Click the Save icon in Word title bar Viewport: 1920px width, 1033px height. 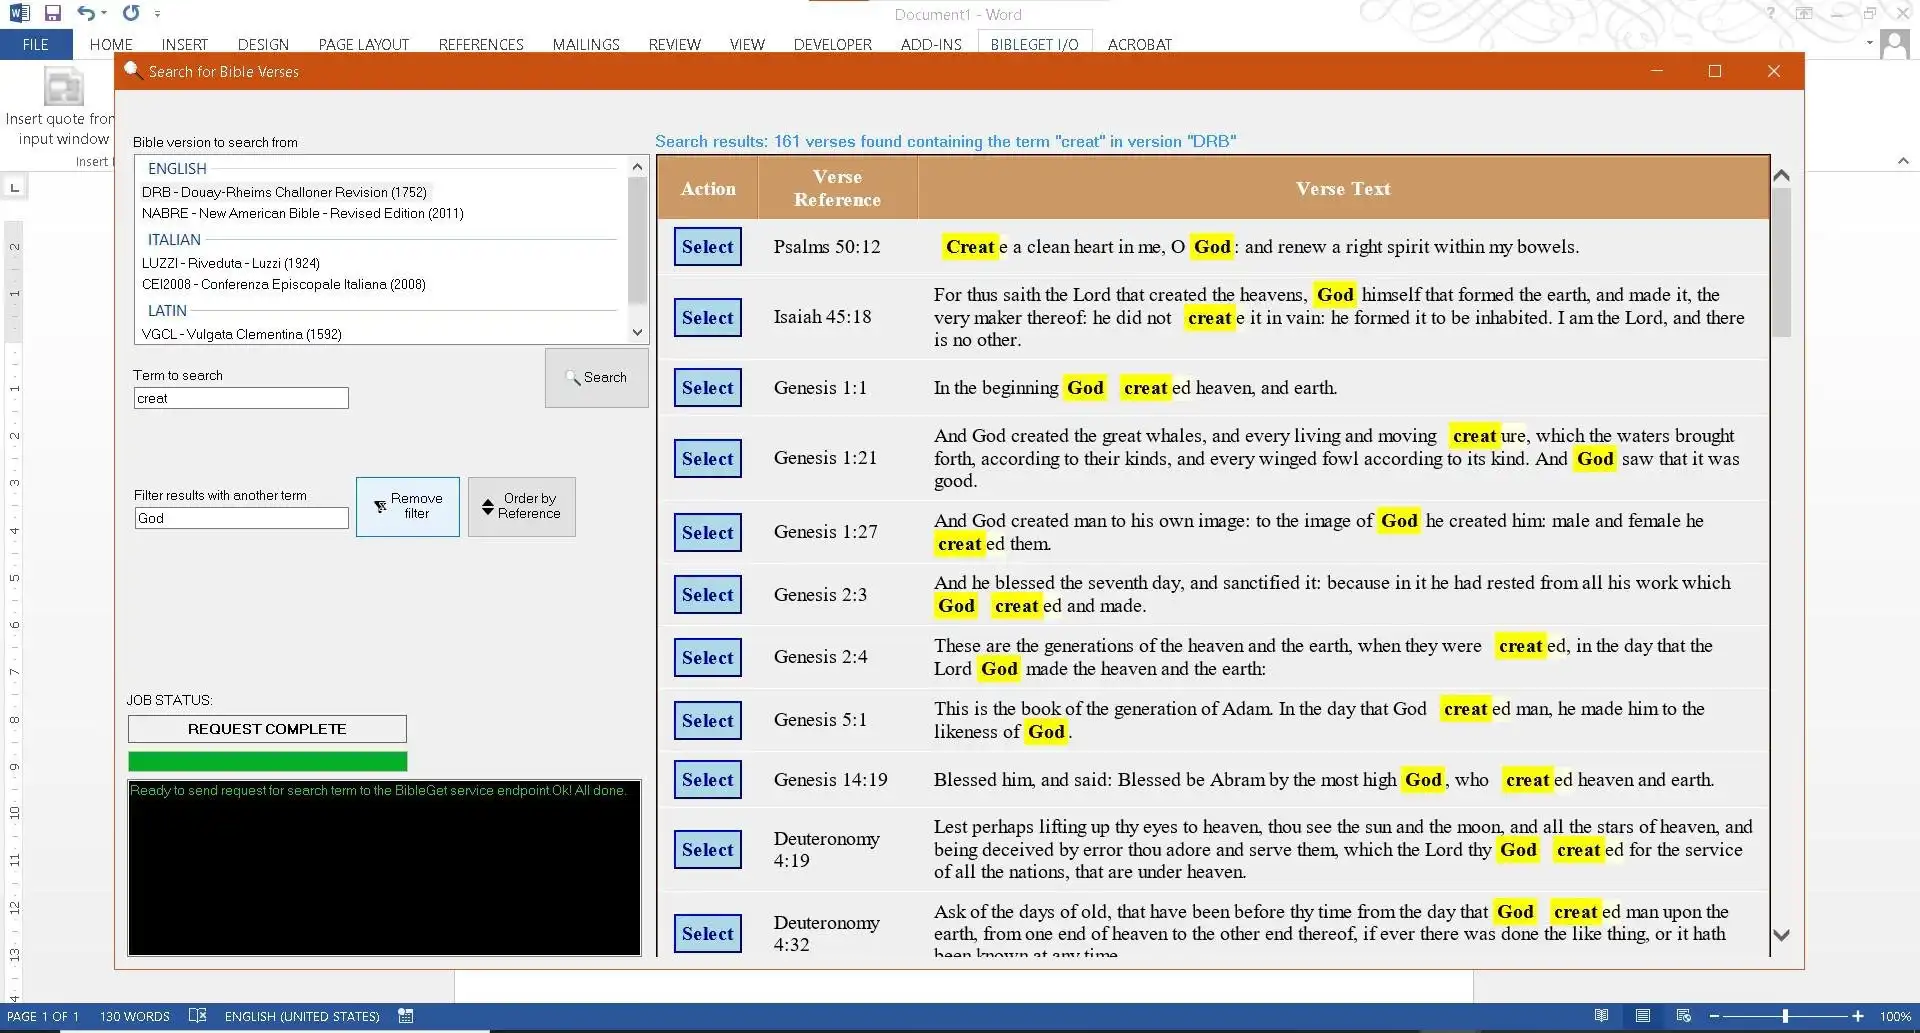[53, 13]
